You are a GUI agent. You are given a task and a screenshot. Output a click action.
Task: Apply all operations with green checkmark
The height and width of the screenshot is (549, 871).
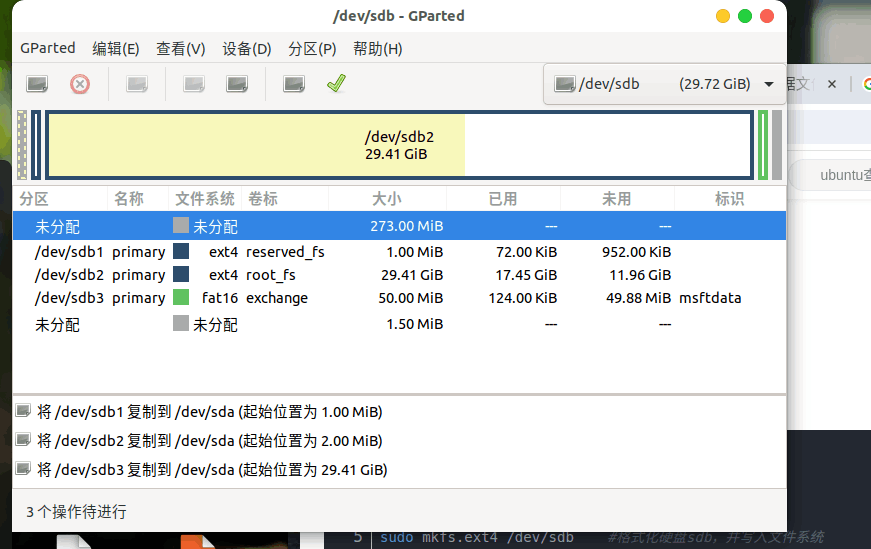coord(337,83)
